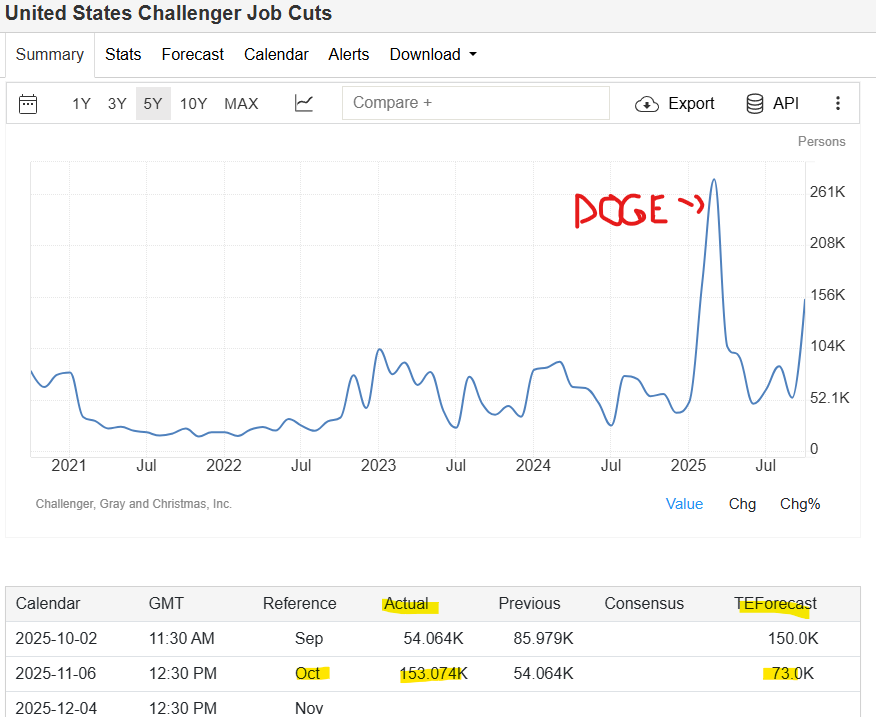Go to the Calendar tab

pos(276,55)
